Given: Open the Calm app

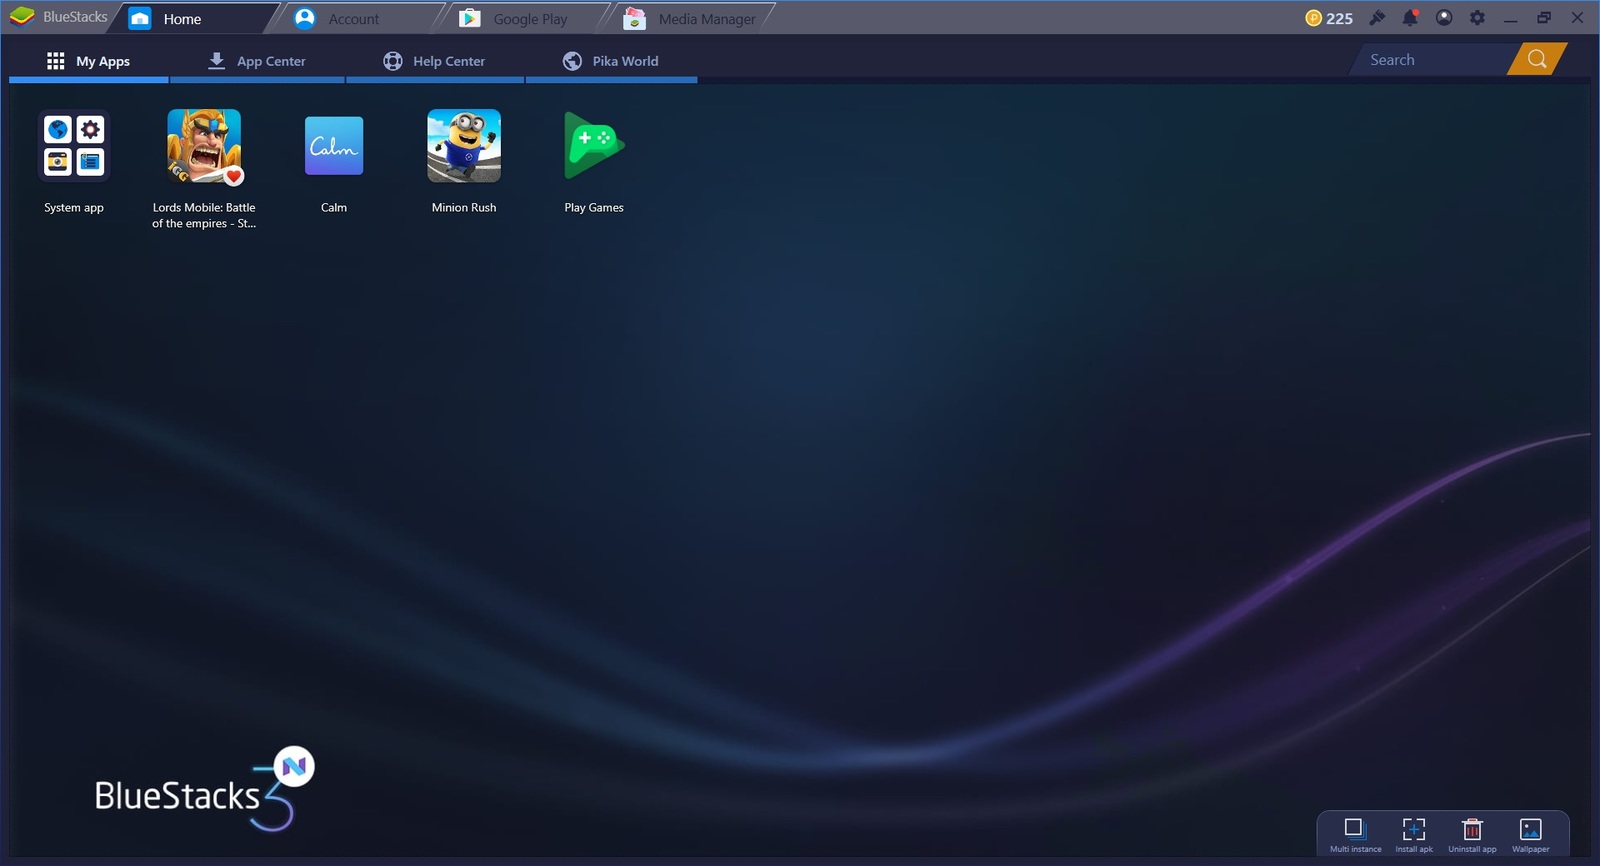Looking at the screenshot, I should click(334, 146).
